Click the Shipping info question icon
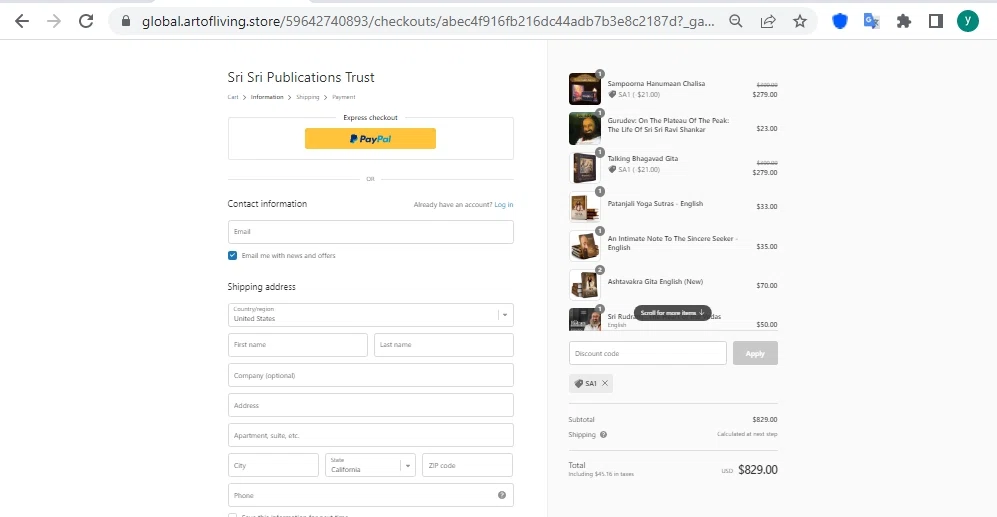The height and width of the screenshot is (517, 997). coord(603,434)
